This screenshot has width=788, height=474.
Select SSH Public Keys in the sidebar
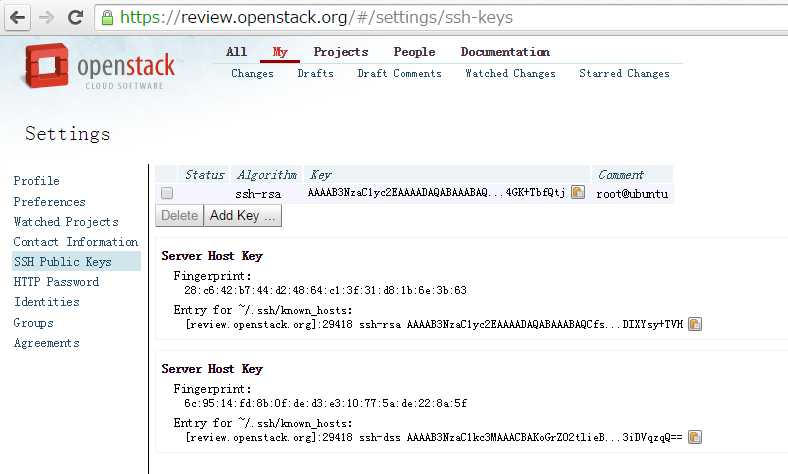[x=76, y=262]
